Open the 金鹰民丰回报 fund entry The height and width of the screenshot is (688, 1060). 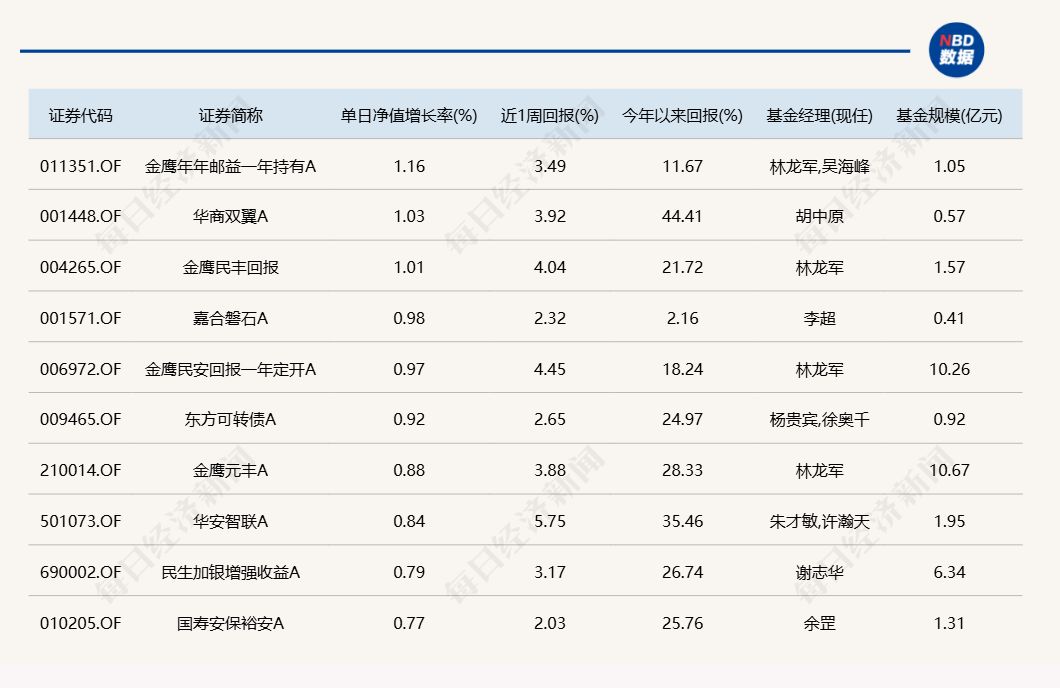pos(230,267)
